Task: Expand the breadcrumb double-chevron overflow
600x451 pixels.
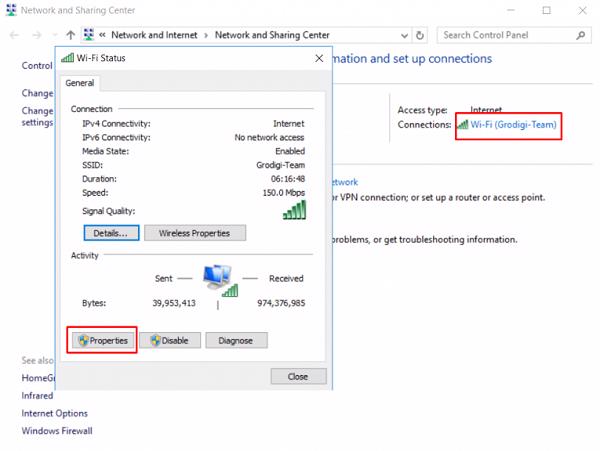Action: (x=103, y=35)
